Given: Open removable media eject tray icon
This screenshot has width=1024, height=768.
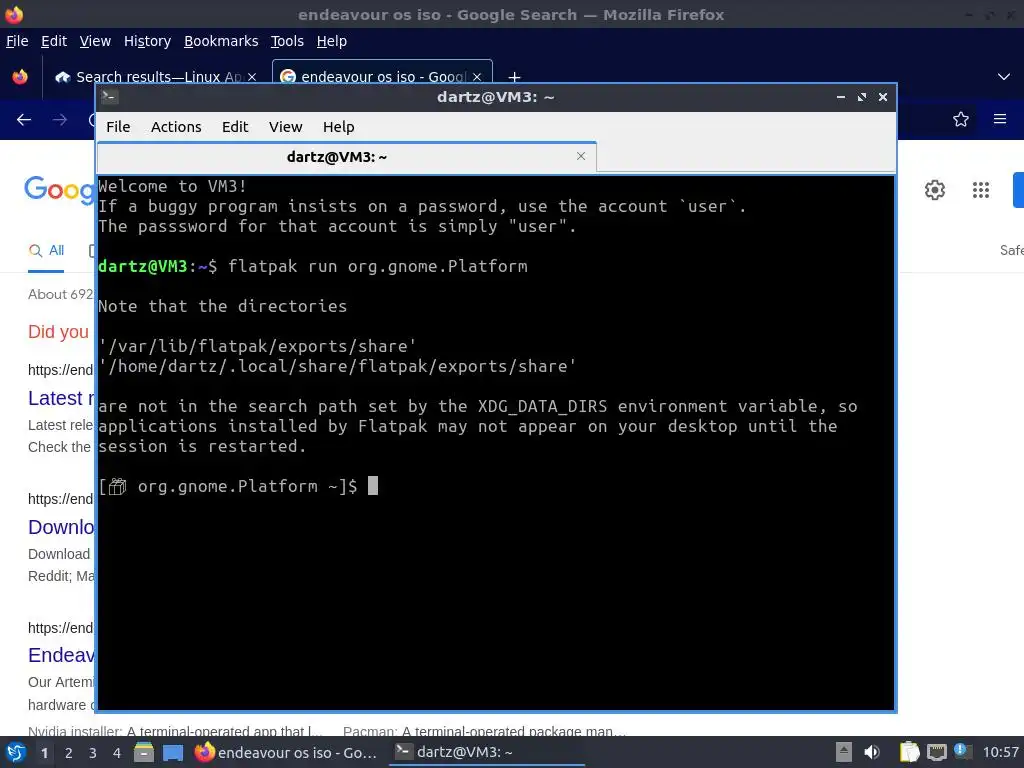Looking at the screenshot, I should click(x=844, y=752).
